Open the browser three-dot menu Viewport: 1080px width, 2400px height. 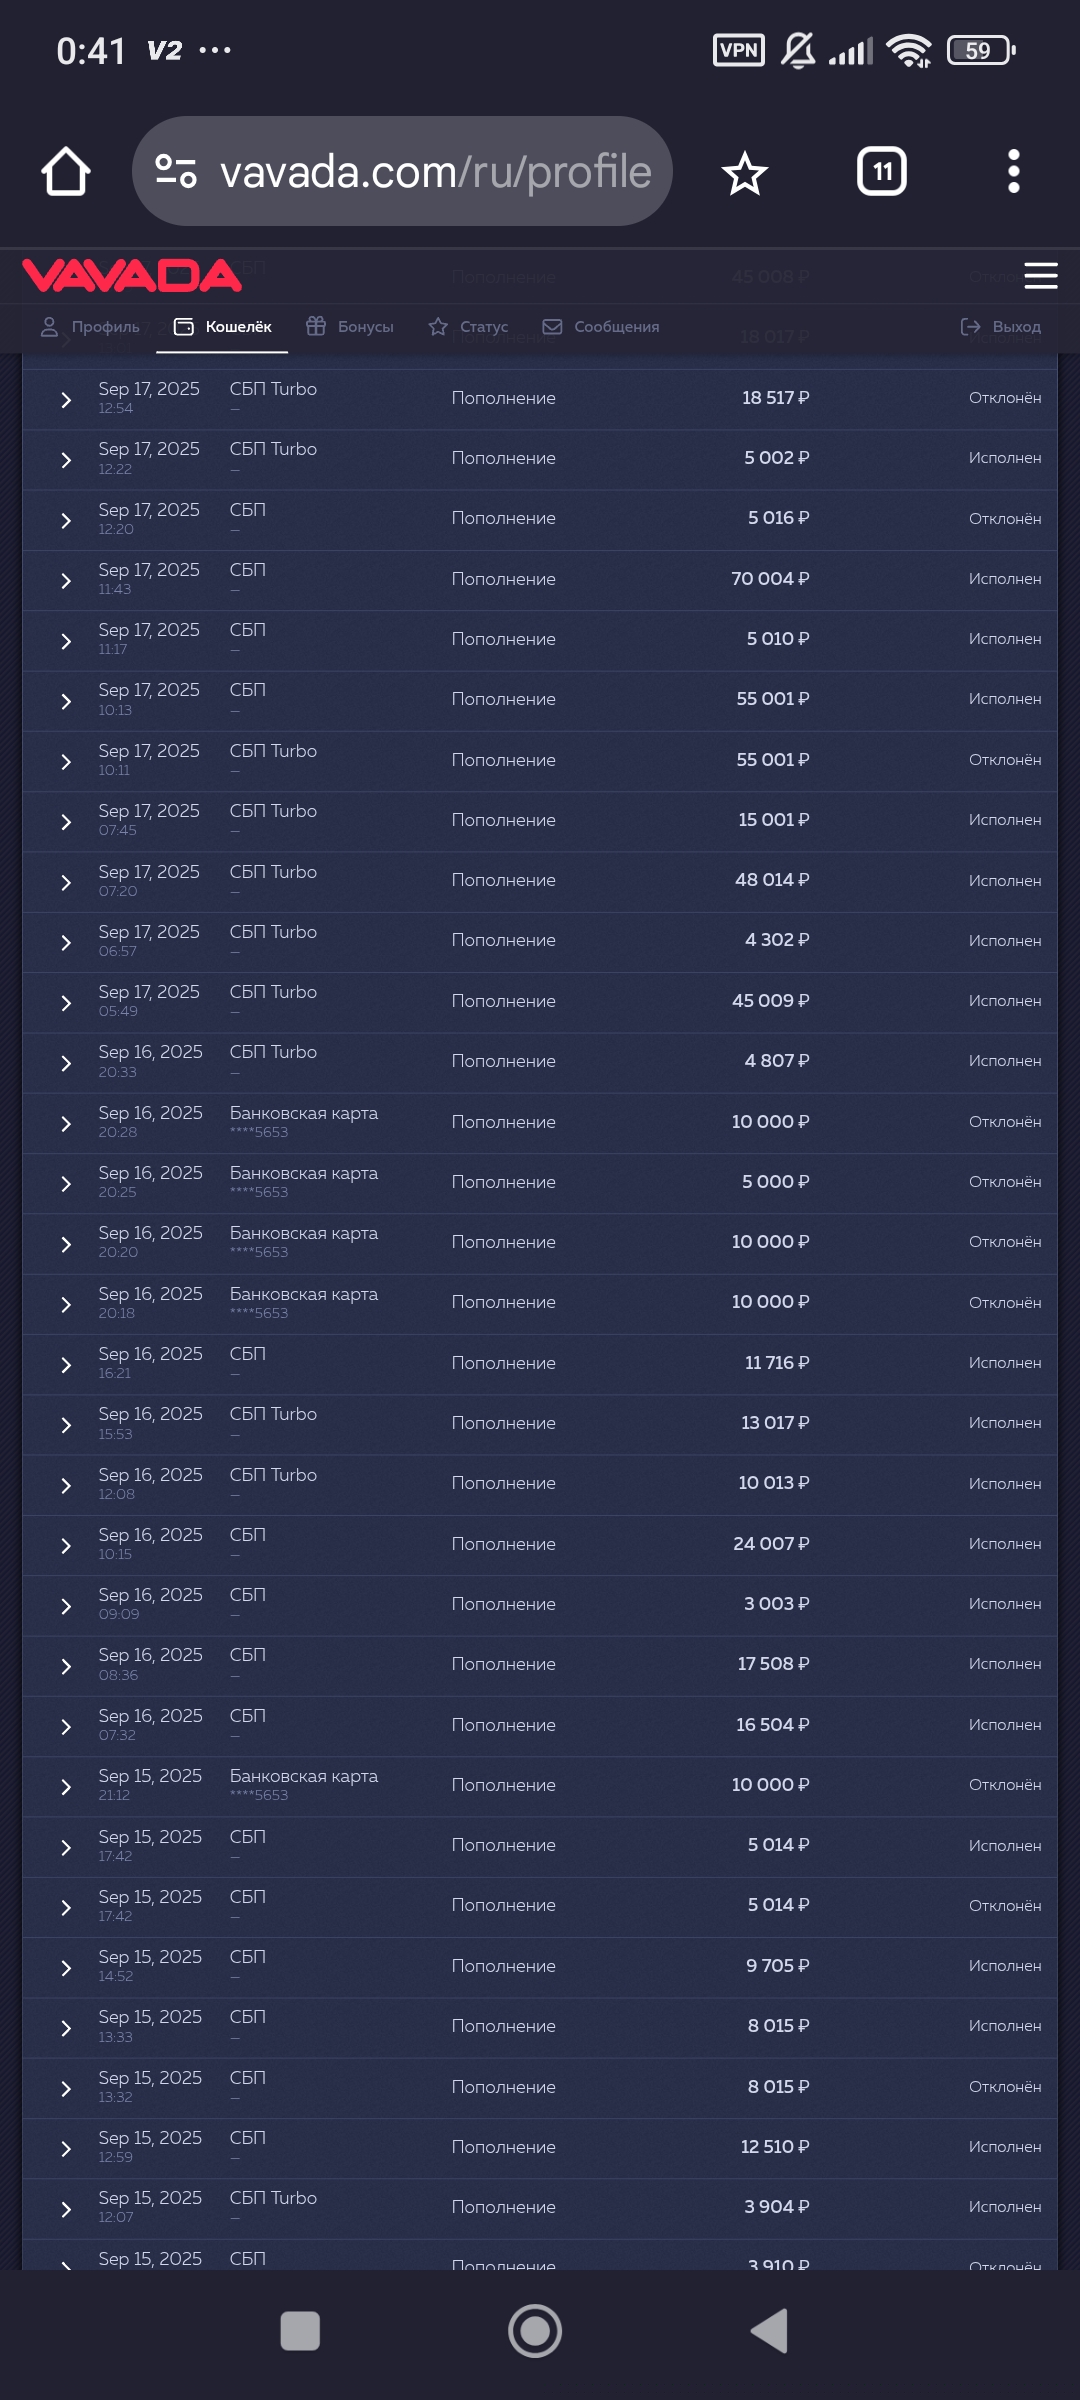tap(1013, 172)
